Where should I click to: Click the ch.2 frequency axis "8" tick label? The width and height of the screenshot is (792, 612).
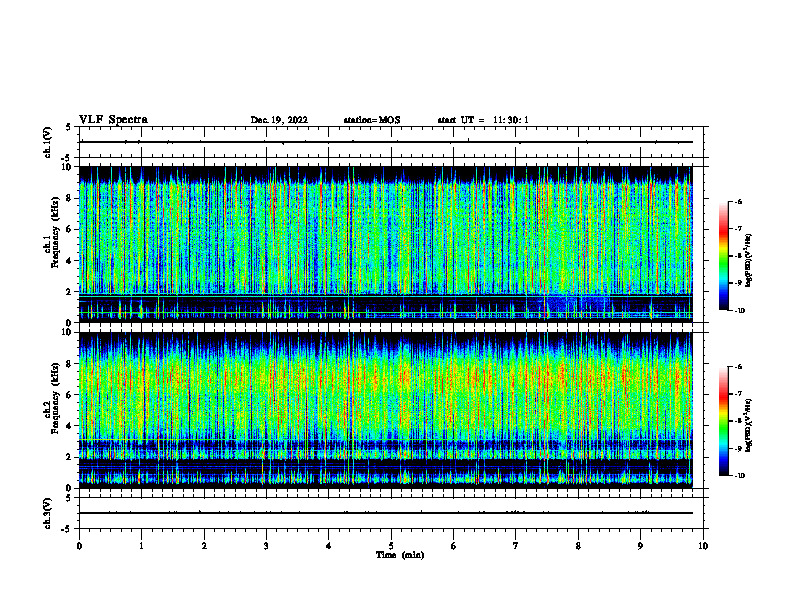tap(69, 364)
